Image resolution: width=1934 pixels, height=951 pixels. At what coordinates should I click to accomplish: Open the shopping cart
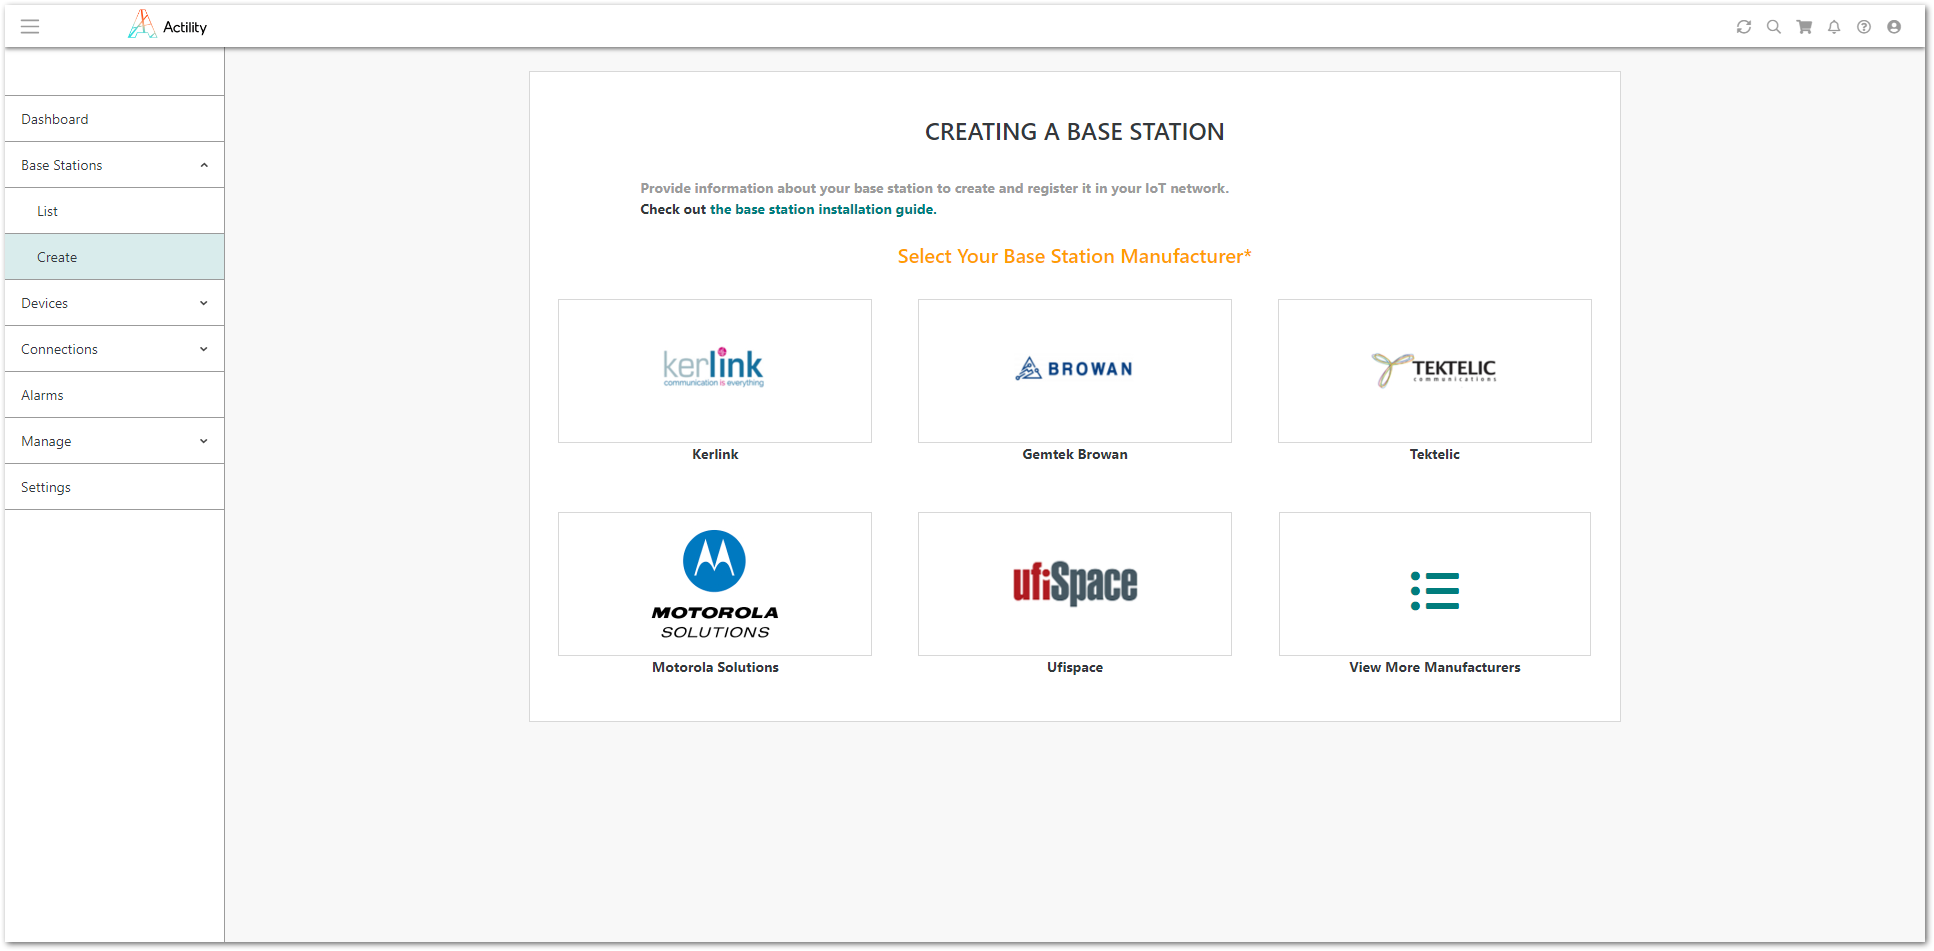[x=1804, y=27]
